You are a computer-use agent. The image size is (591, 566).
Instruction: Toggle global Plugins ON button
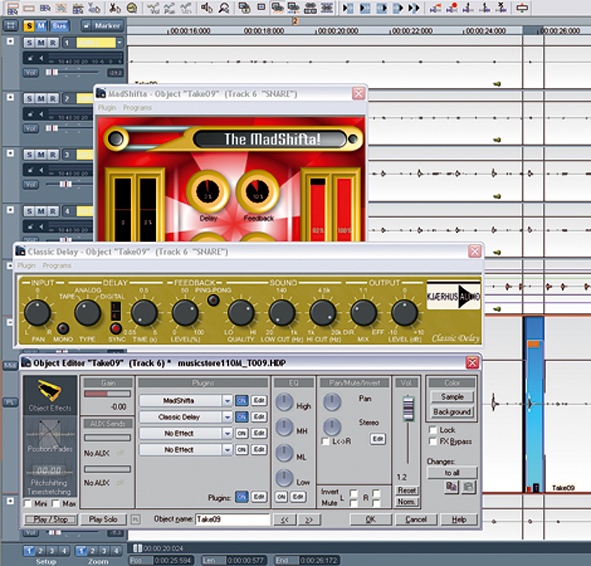[x=242, y=497]
